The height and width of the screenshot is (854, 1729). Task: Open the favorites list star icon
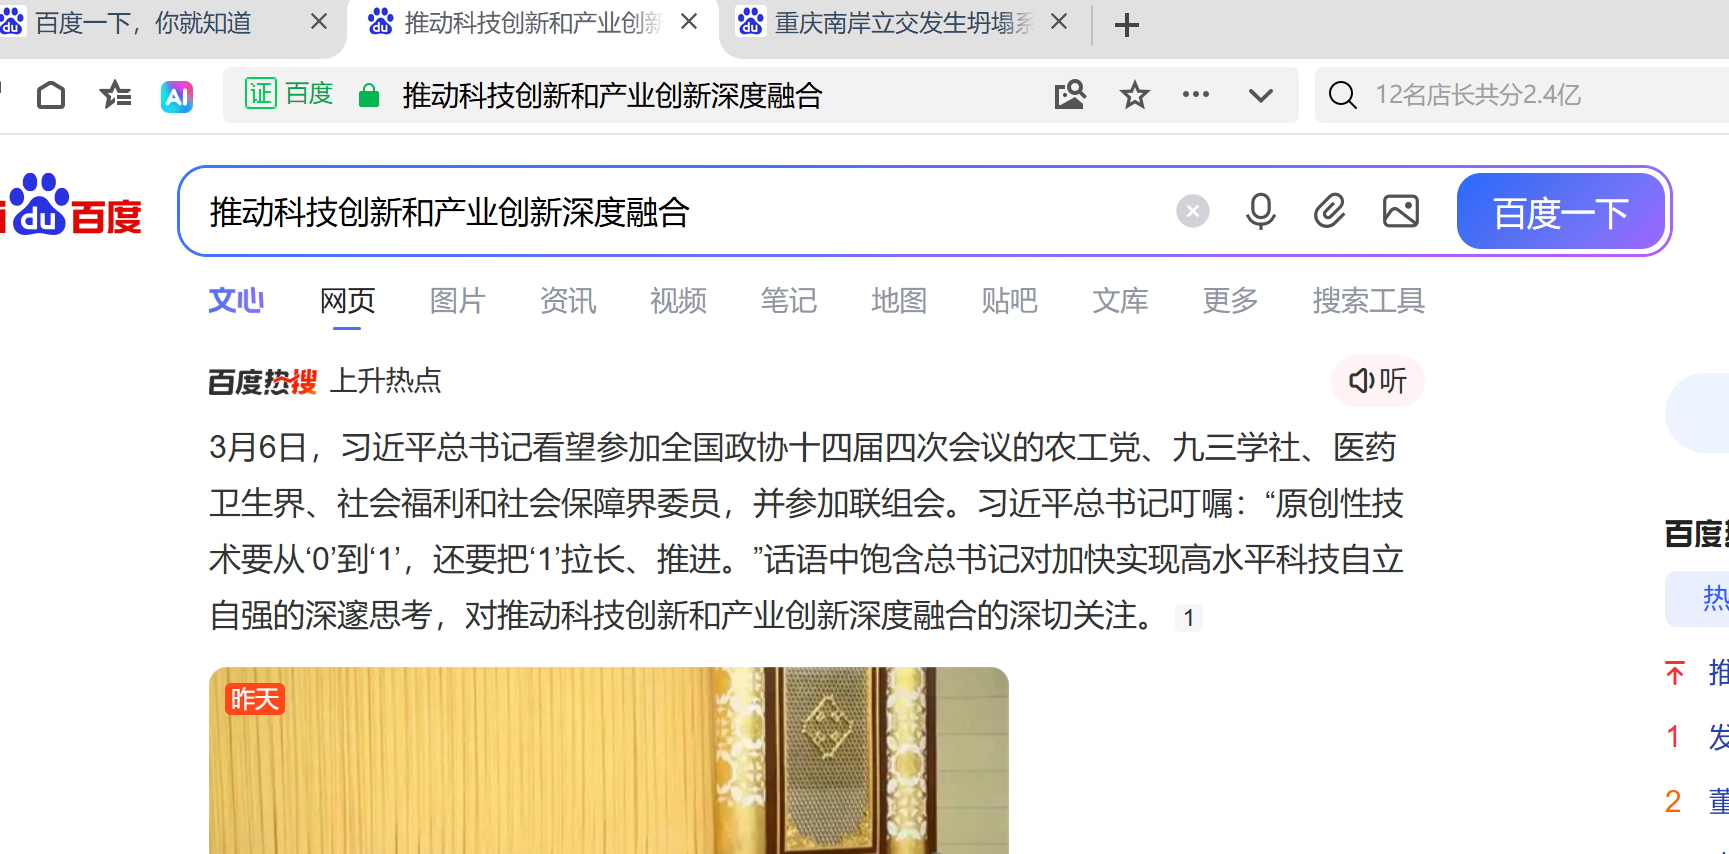115,95
